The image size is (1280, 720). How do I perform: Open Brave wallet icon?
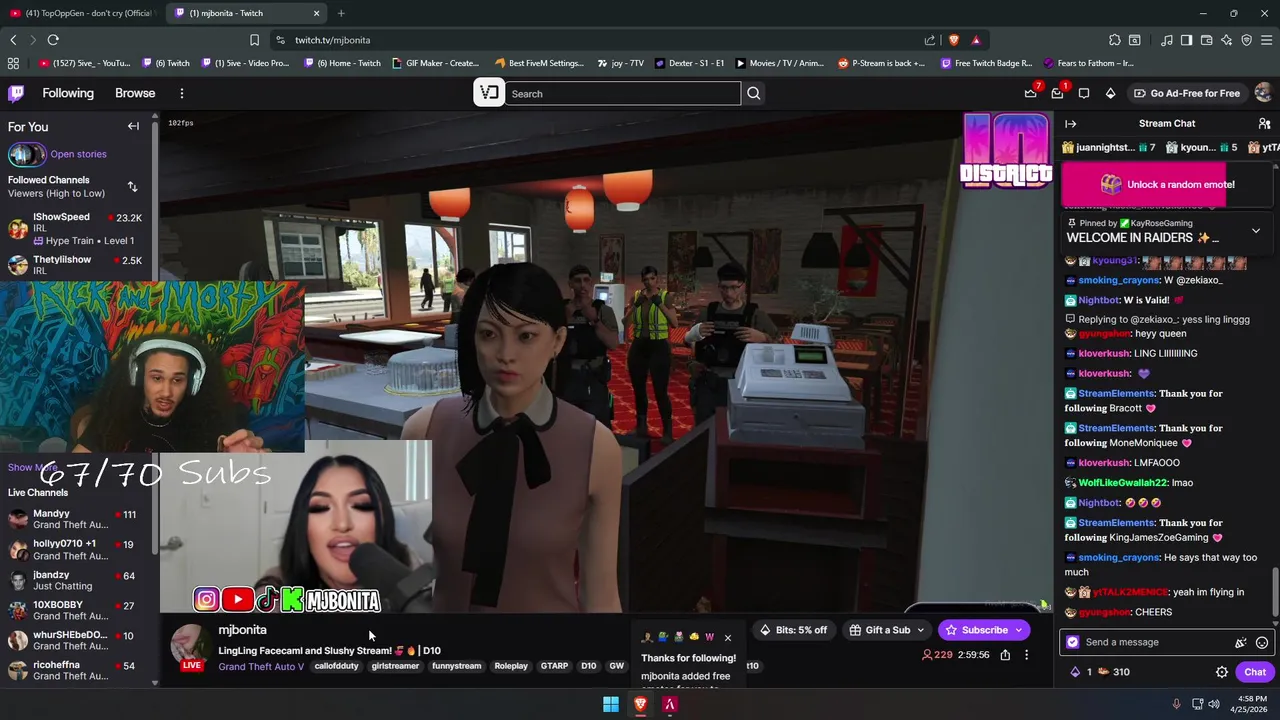pos(1206,40)
